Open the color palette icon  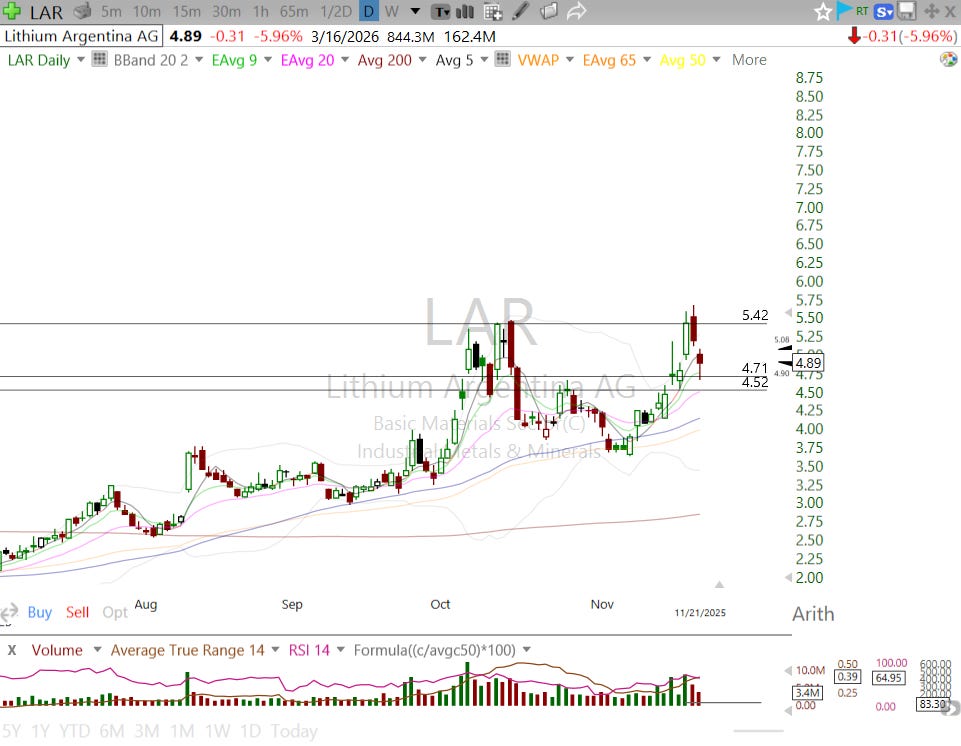pos(948,59)
